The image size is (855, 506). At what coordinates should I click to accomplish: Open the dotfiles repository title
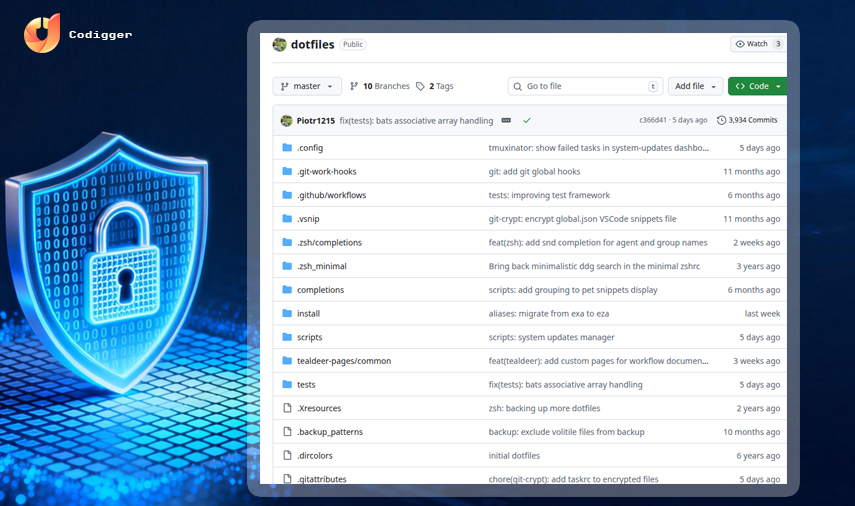pyautogui.click(x=312, y=45)
